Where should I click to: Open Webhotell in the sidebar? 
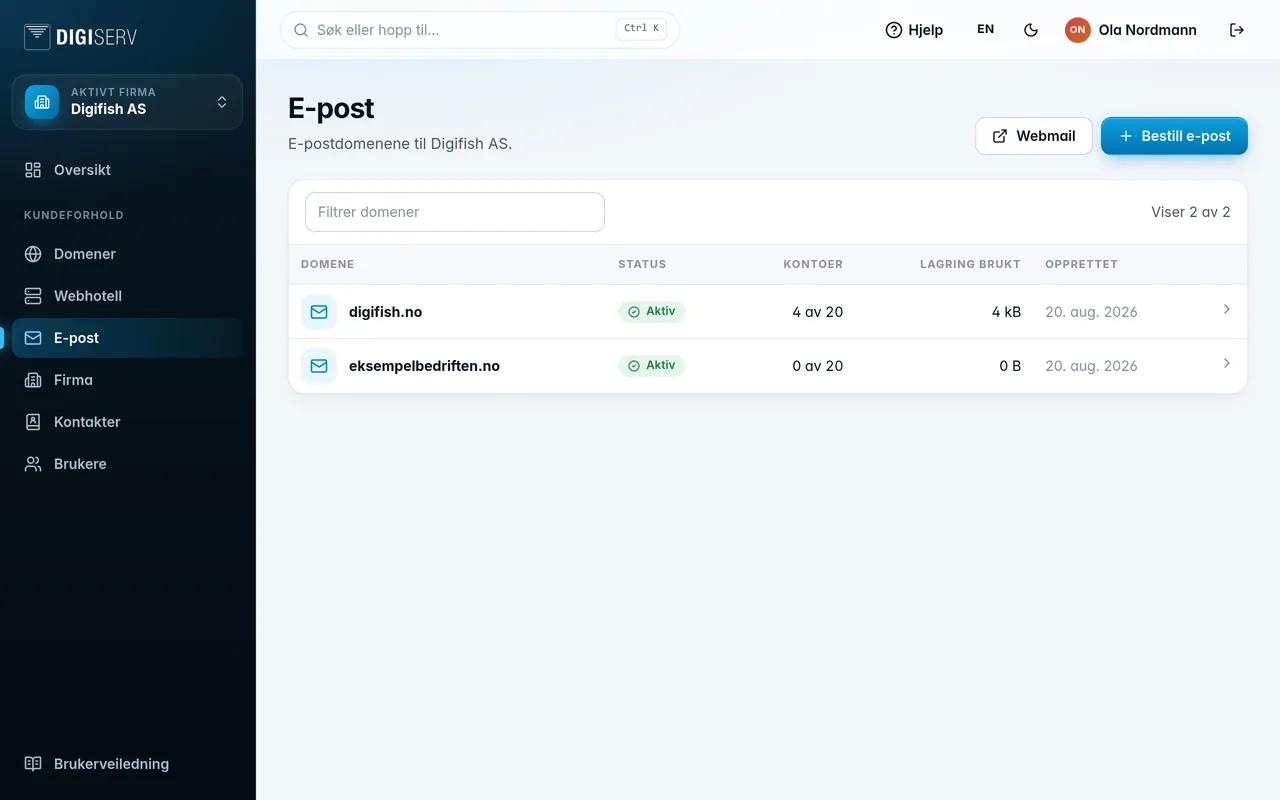click(x=127, y=296)
